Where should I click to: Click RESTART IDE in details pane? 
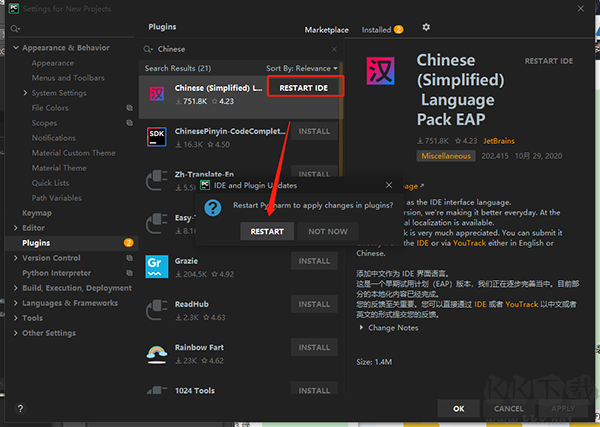[x=549, y=61]
